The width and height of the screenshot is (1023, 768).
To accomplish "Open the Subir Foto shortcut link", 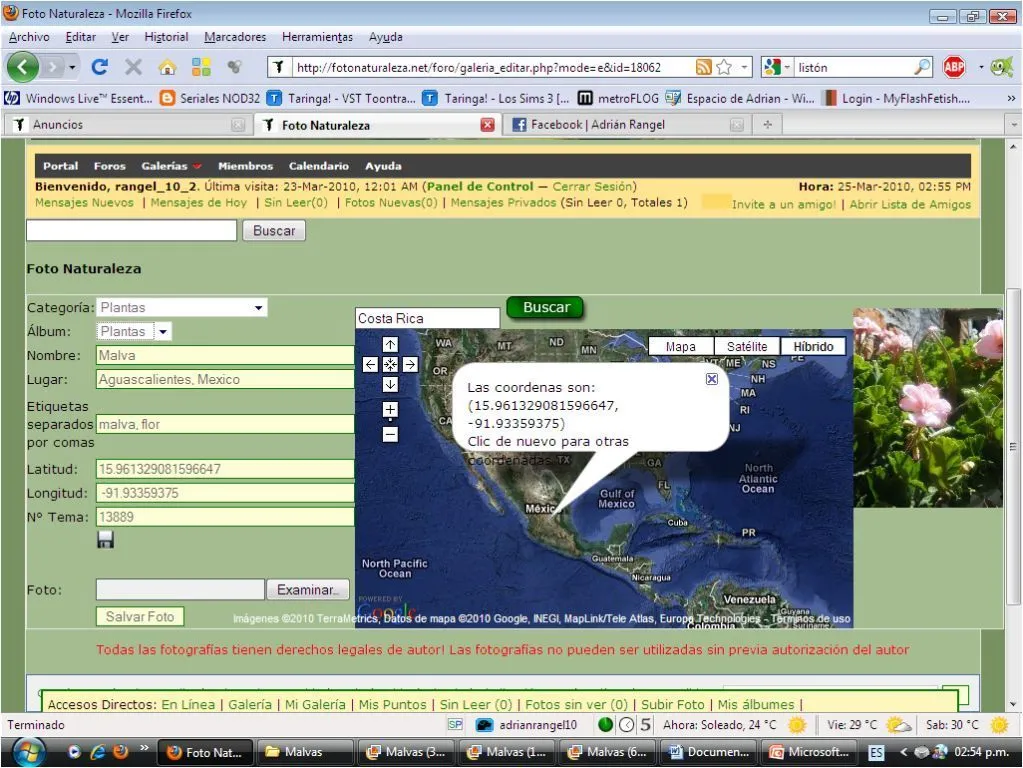I will coord(673,704).
